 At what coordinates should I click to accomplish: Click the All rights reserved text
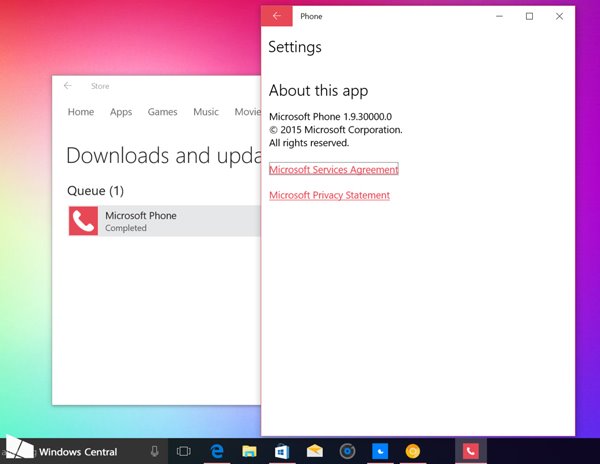[309, 143]
